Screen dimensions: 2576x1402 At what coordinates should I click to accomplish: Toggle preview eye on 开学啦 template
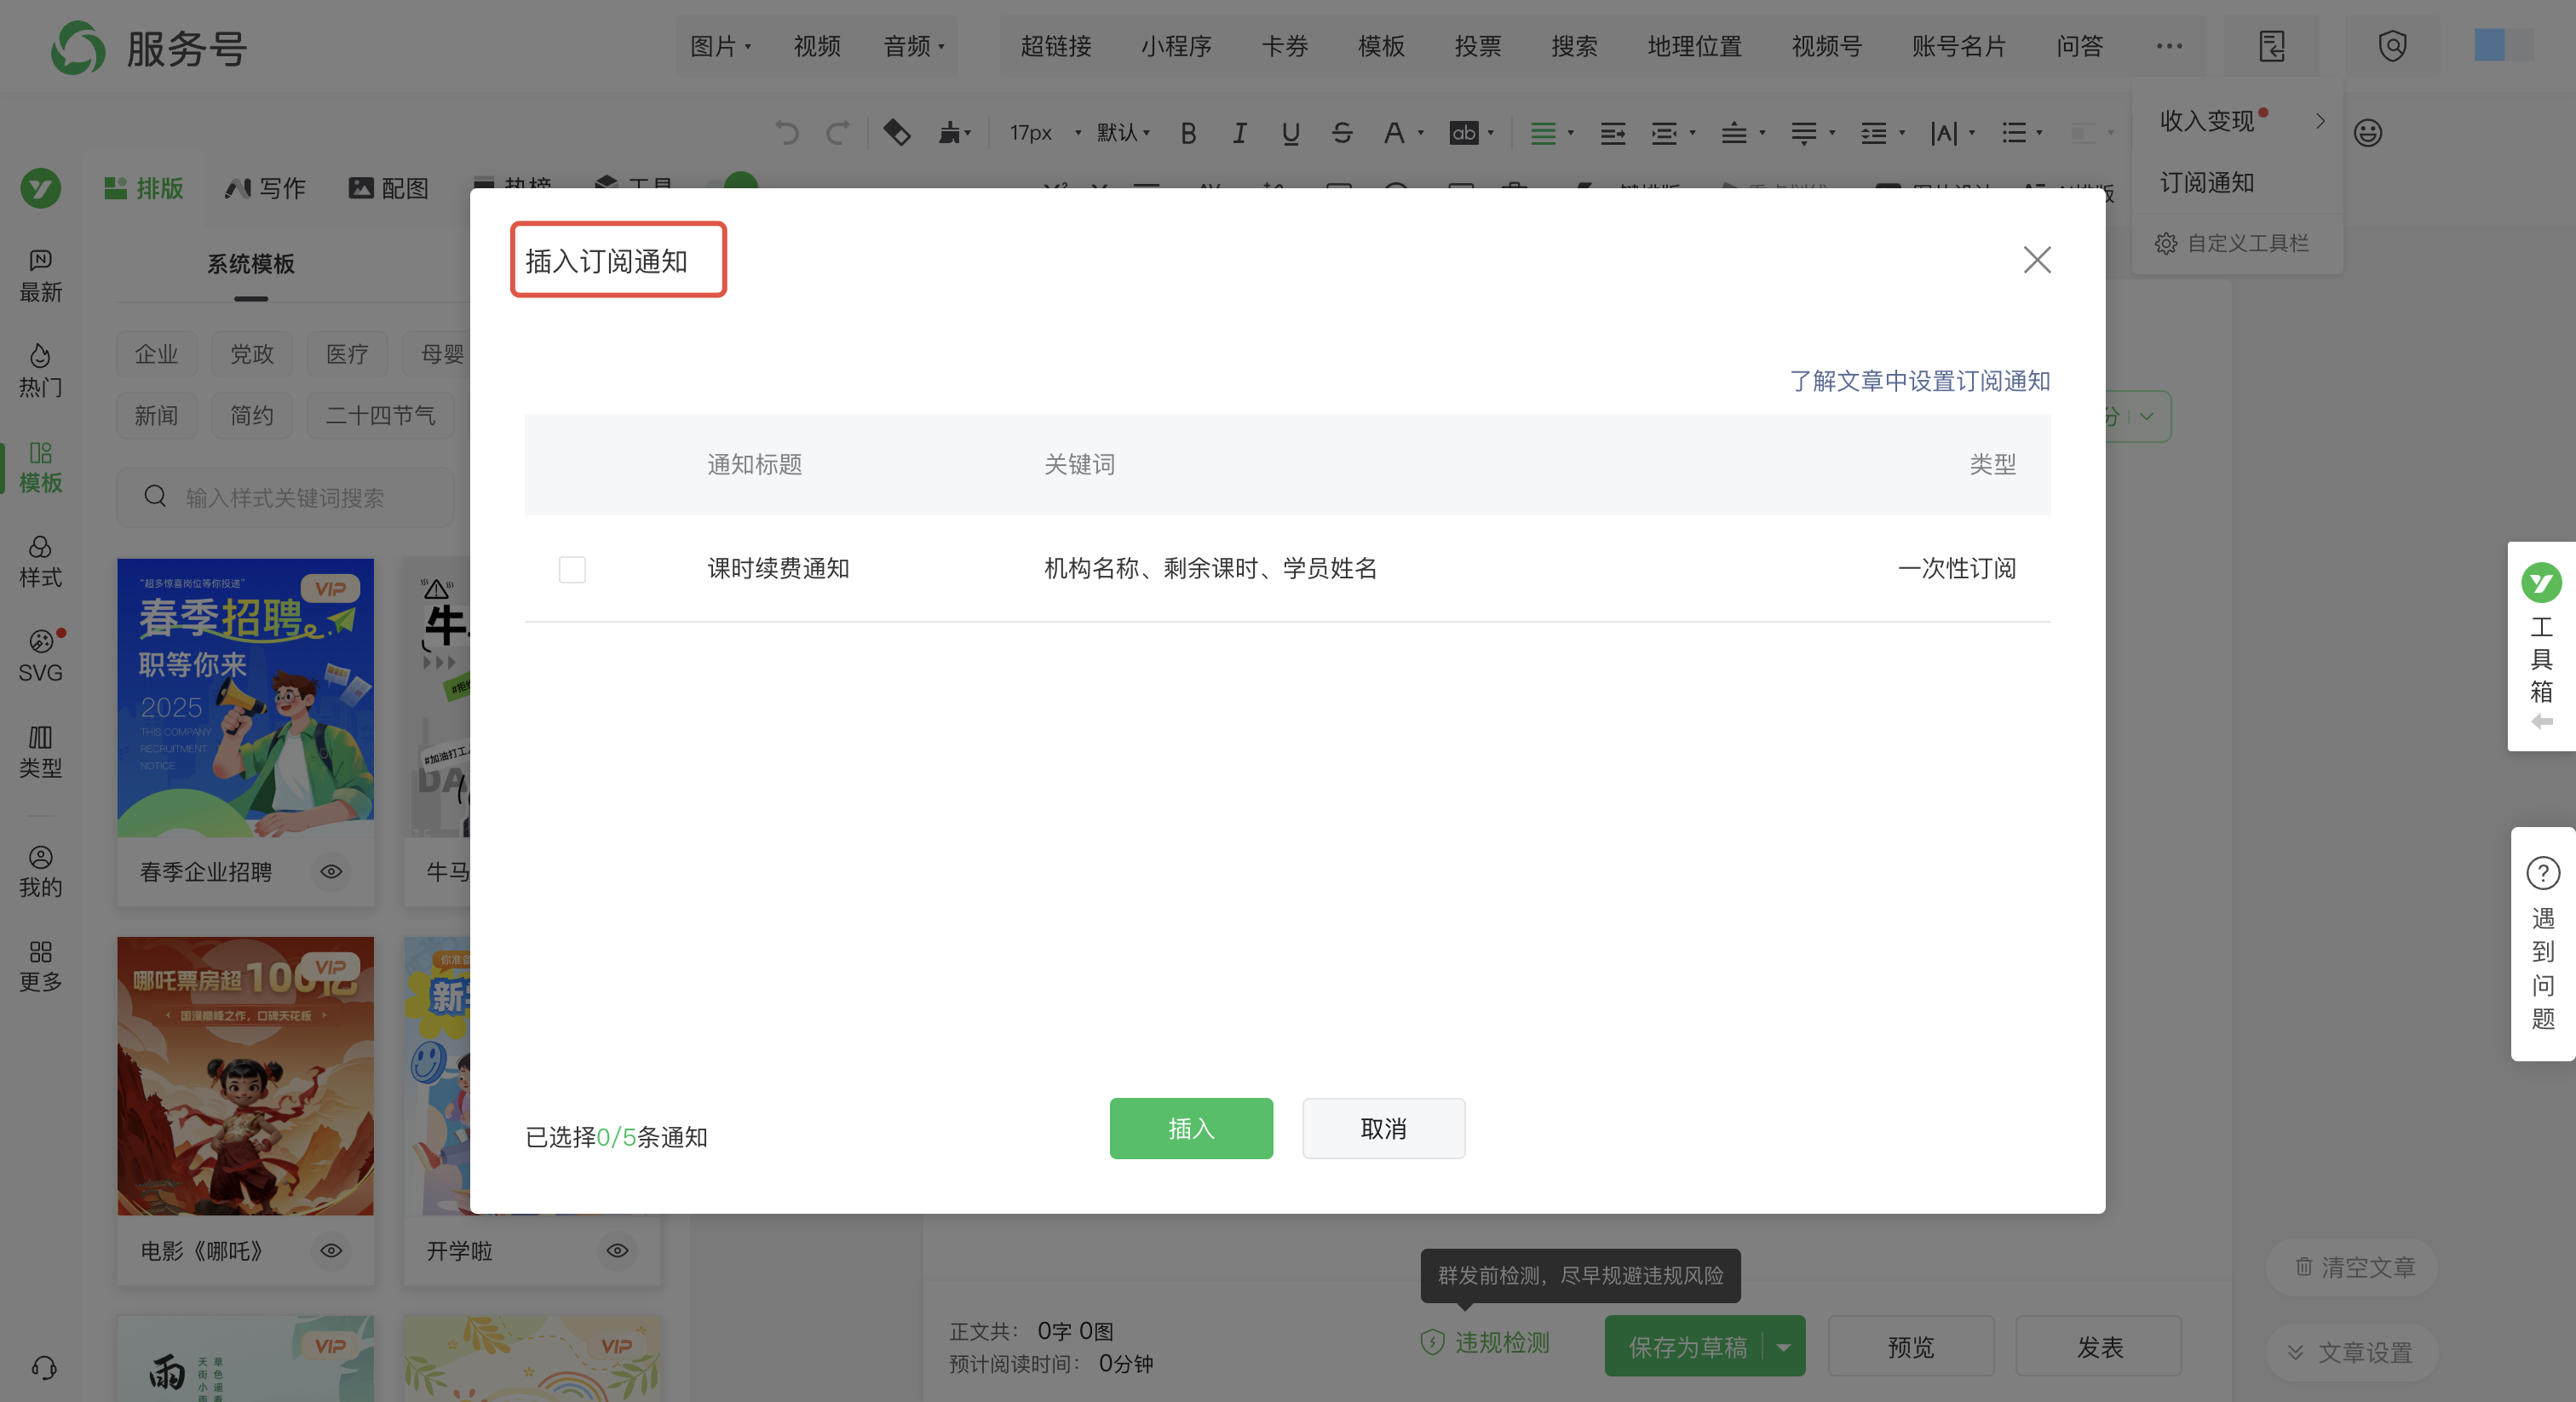tap(618, 1250)
